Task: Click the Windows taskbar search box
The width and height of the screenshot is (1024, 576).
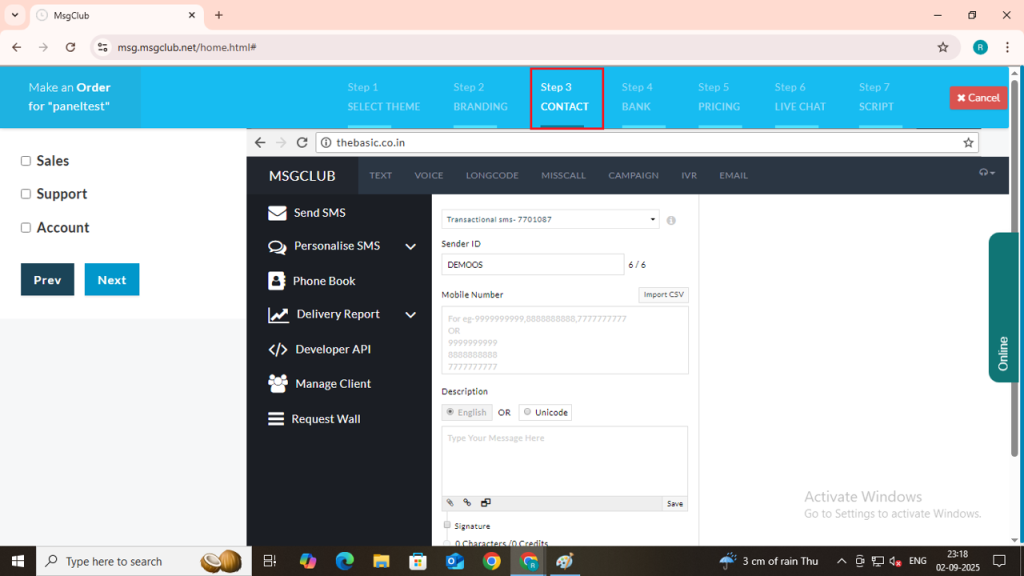Action: [144, 561]
